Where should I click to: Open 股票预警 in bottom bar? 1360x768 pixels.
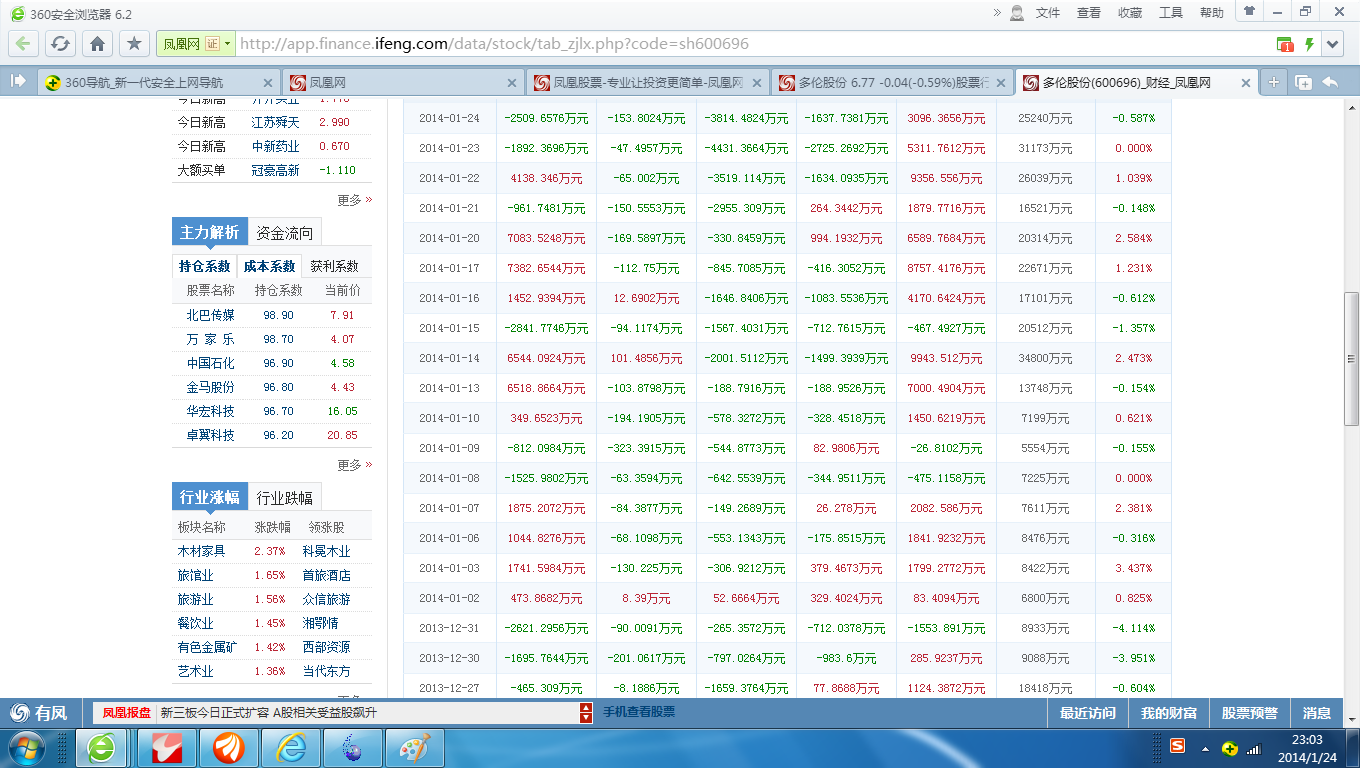(1250, 713)
